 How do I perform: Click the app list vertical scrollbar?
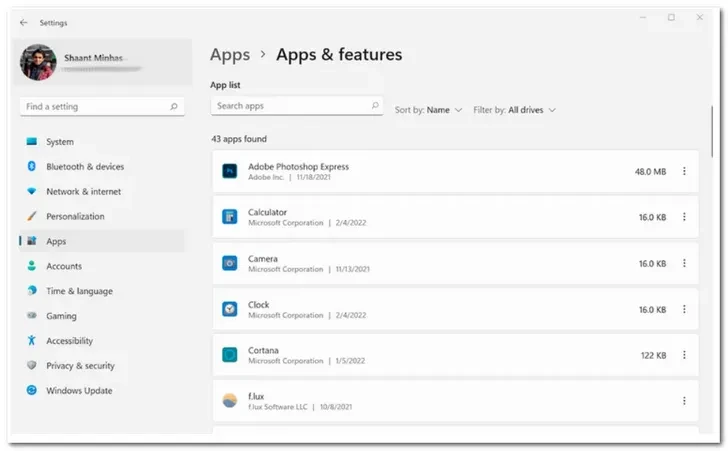[711, 132]
